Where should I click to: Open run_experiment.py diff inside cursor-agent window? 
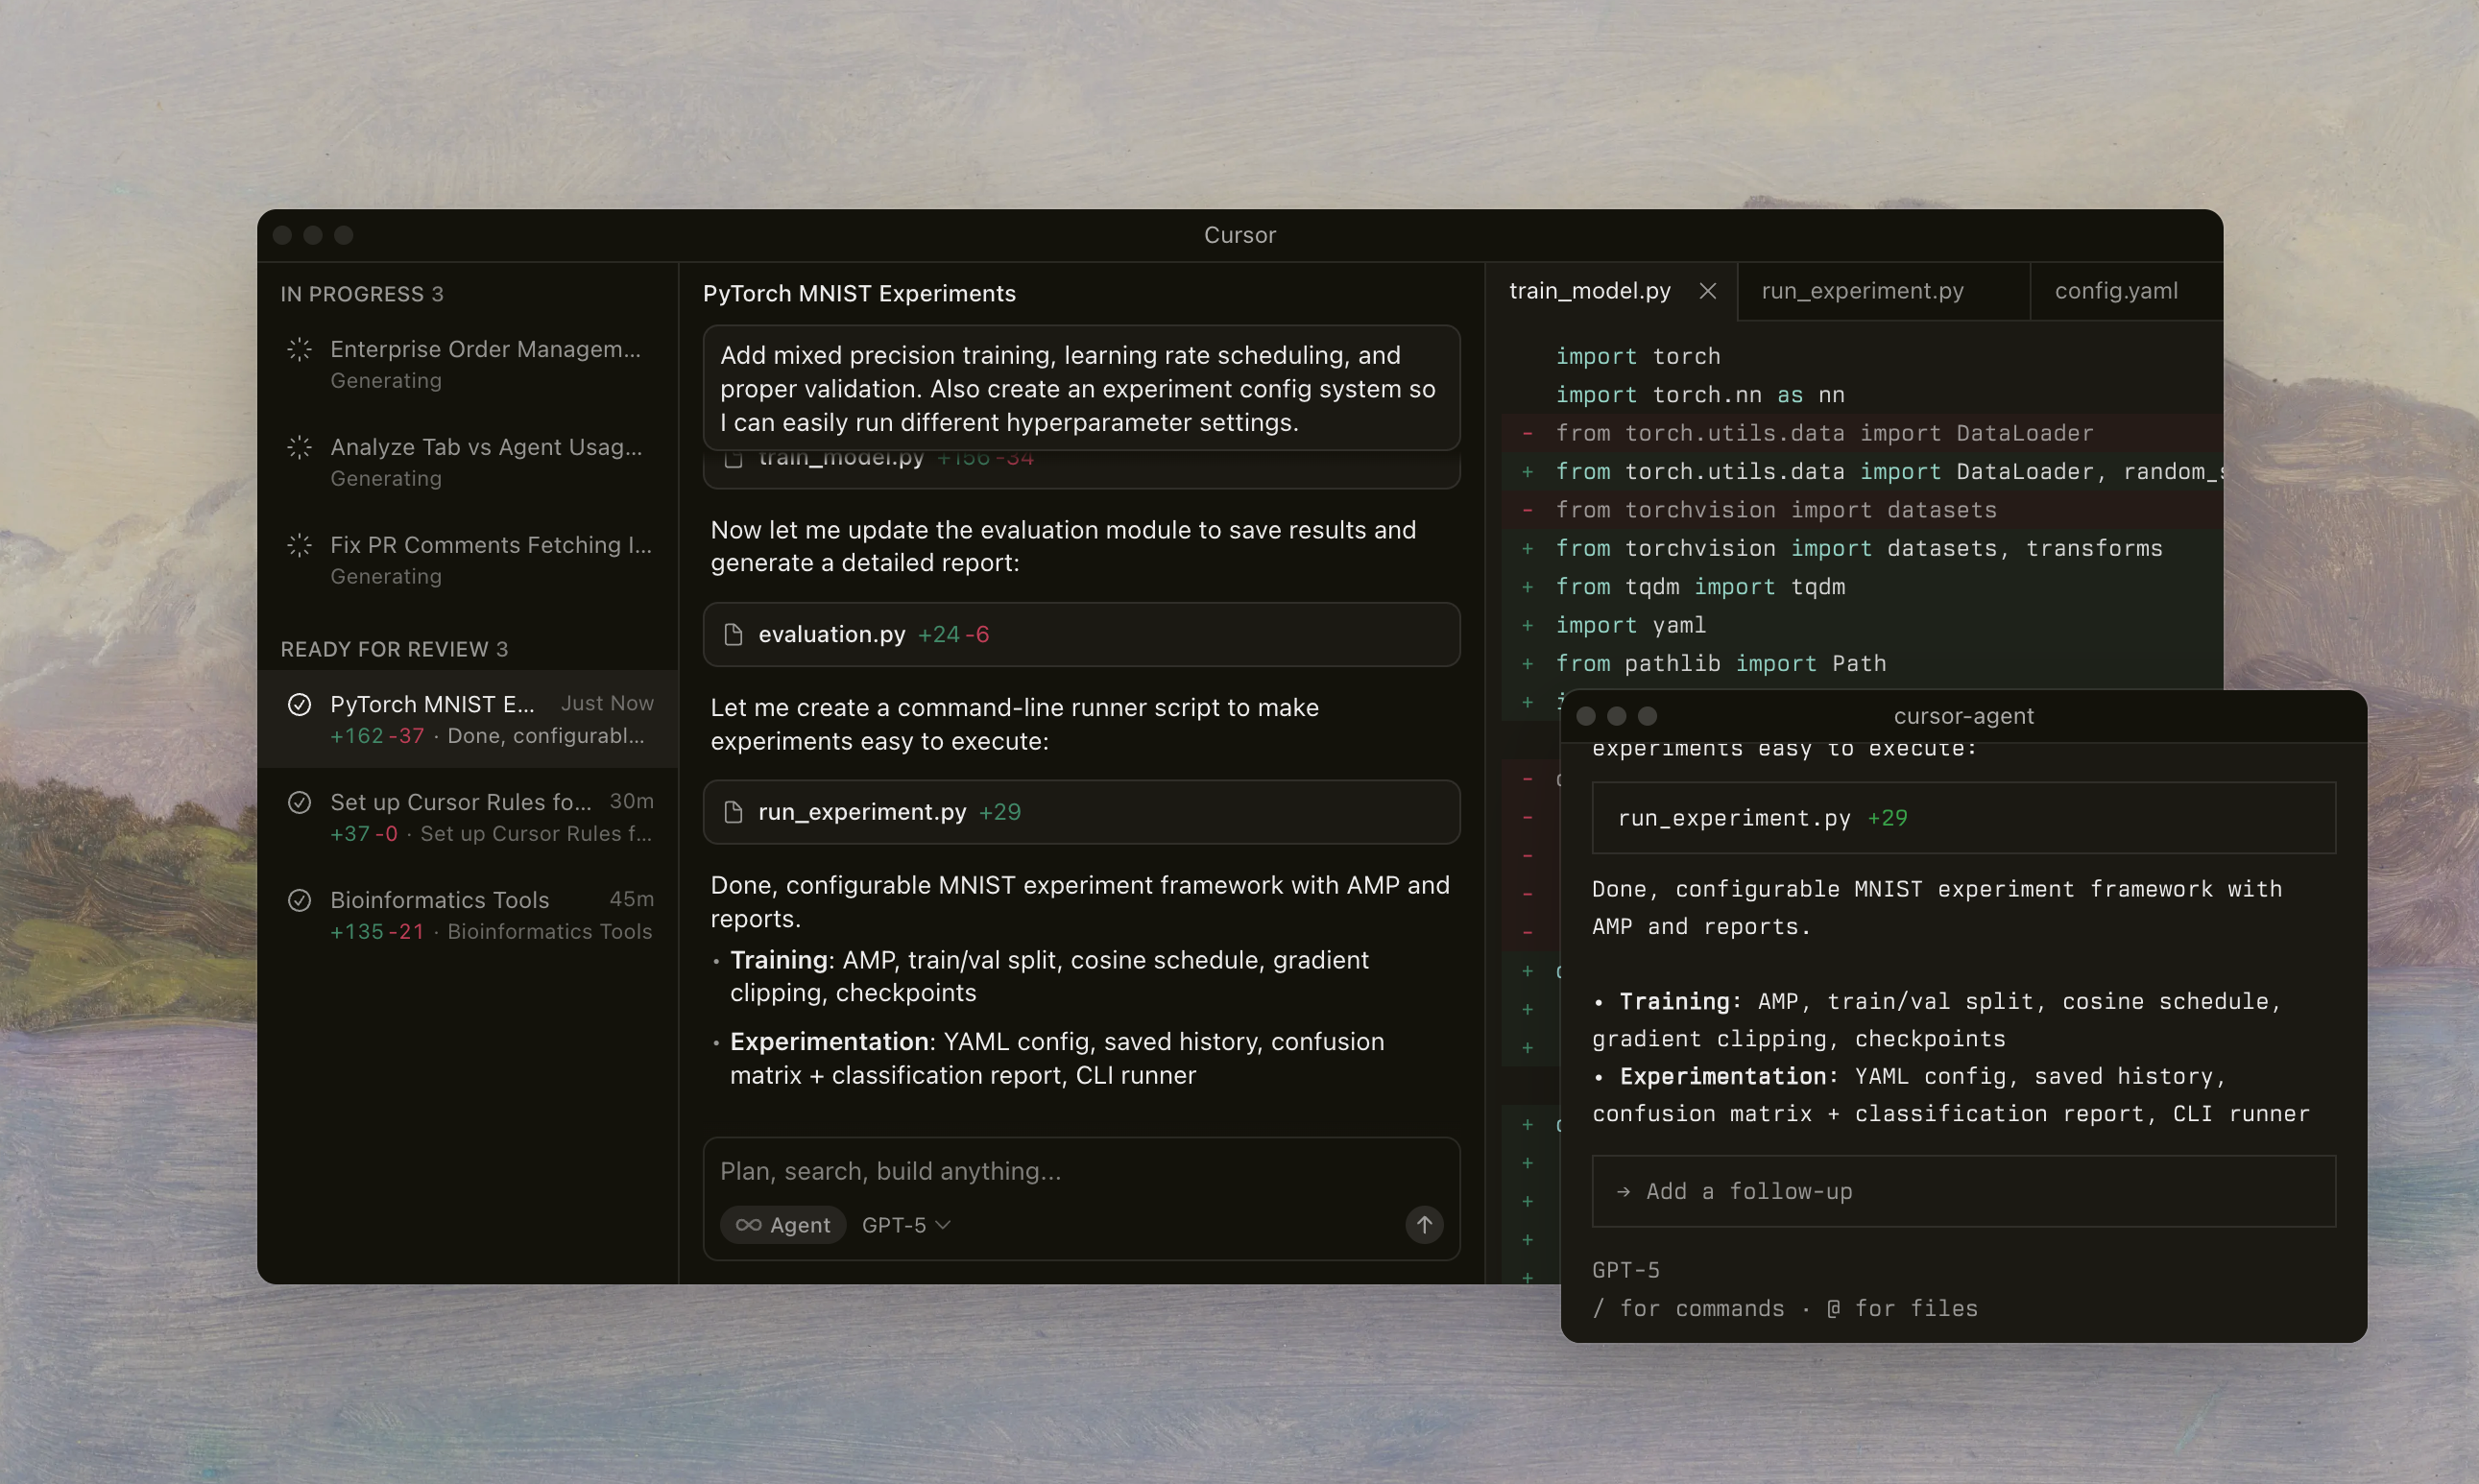[1961, 817]
